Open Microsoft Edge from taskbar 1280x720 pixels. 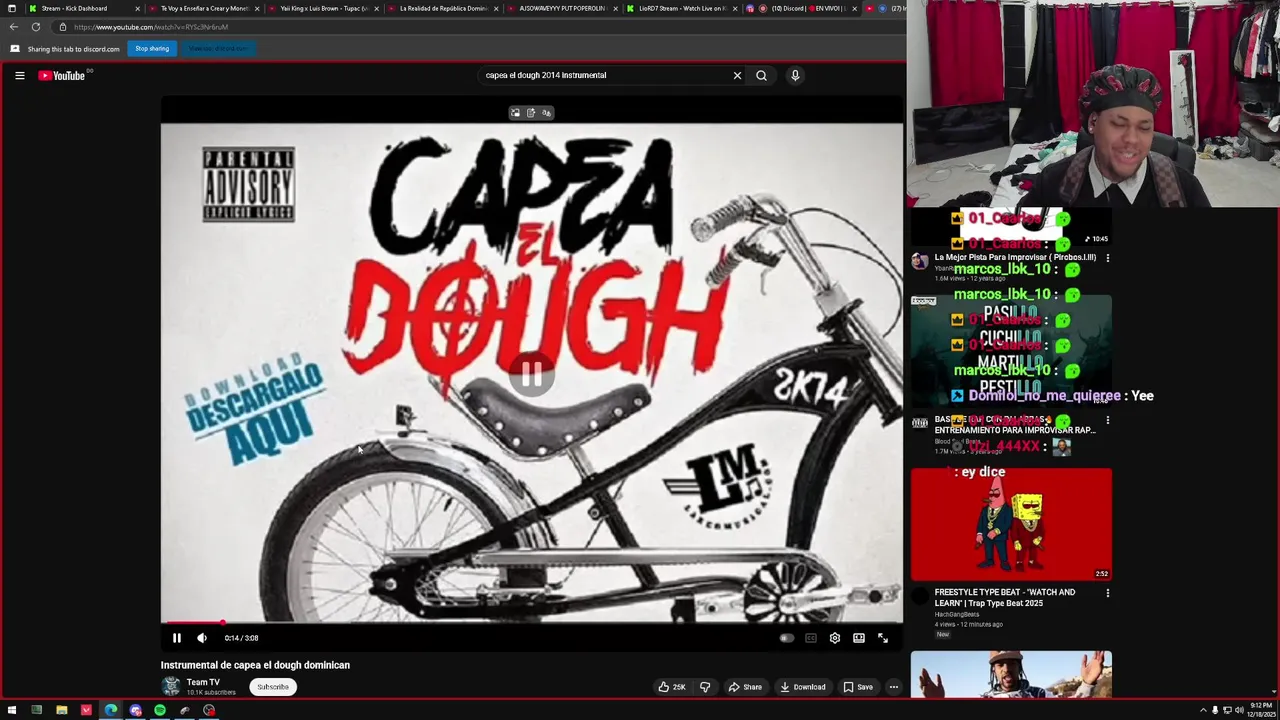click(x=110, y=711)
